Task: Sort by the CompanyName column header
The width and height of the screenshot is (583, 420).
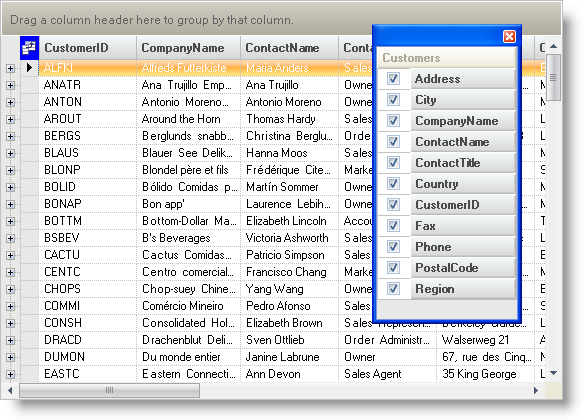Action: tap(189, 48)
